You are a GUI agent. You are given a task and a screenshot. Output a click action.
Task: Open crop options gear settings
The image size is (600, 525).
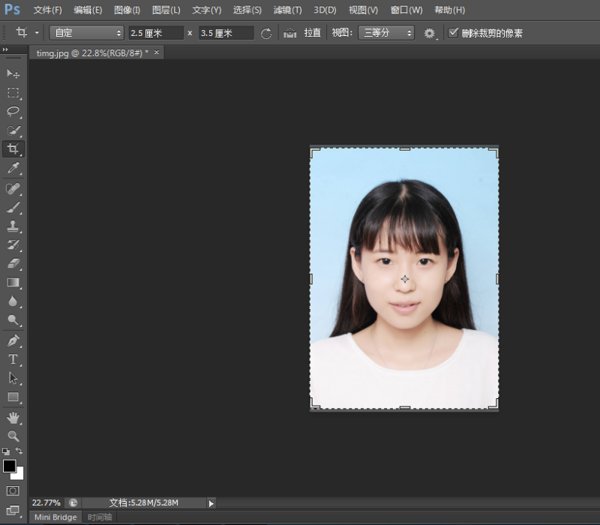429,34
